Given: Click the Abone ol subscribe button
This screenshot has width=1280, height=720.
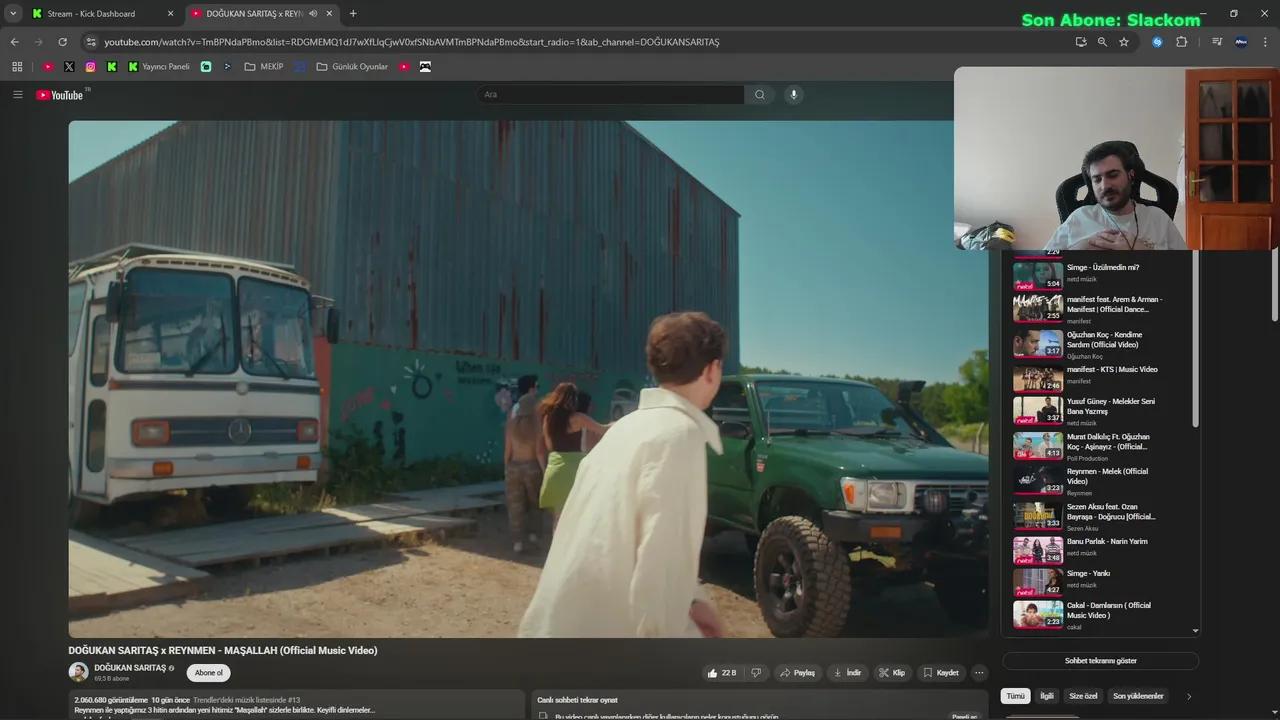Looking at the screenshot, I should (208, 673).
